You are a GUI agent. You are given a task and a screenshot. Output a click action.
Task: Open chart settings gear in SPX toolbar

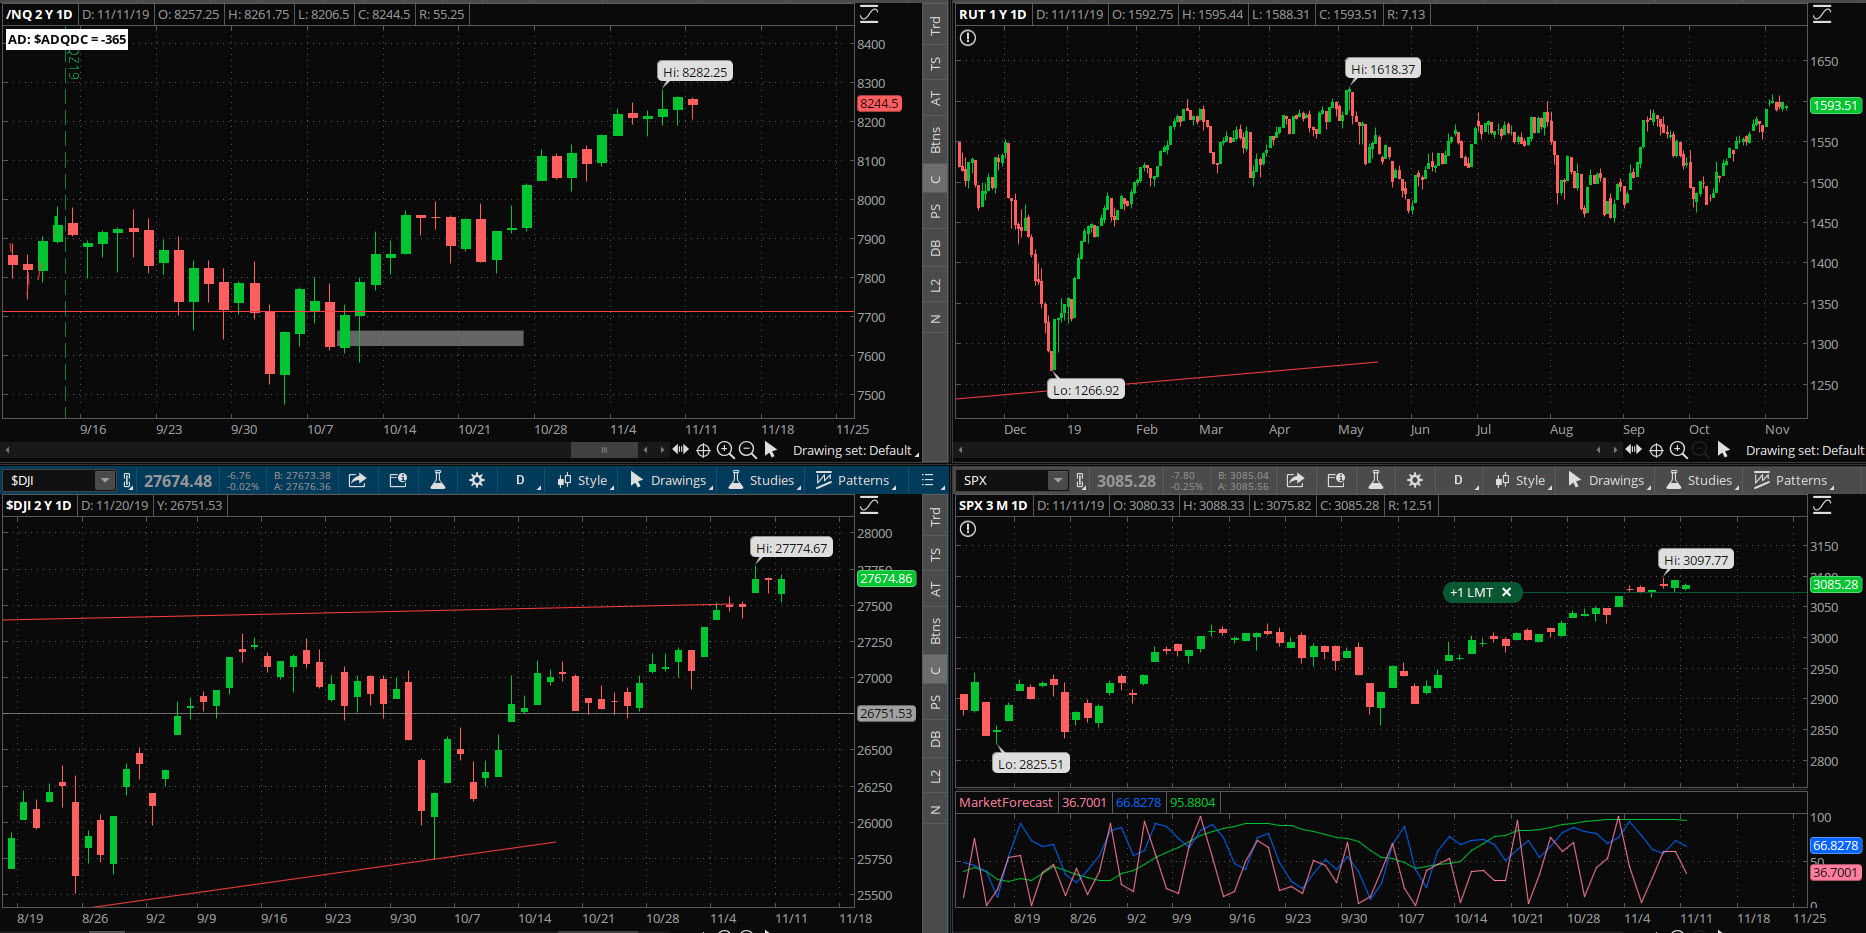click(x=1415, y=480)
